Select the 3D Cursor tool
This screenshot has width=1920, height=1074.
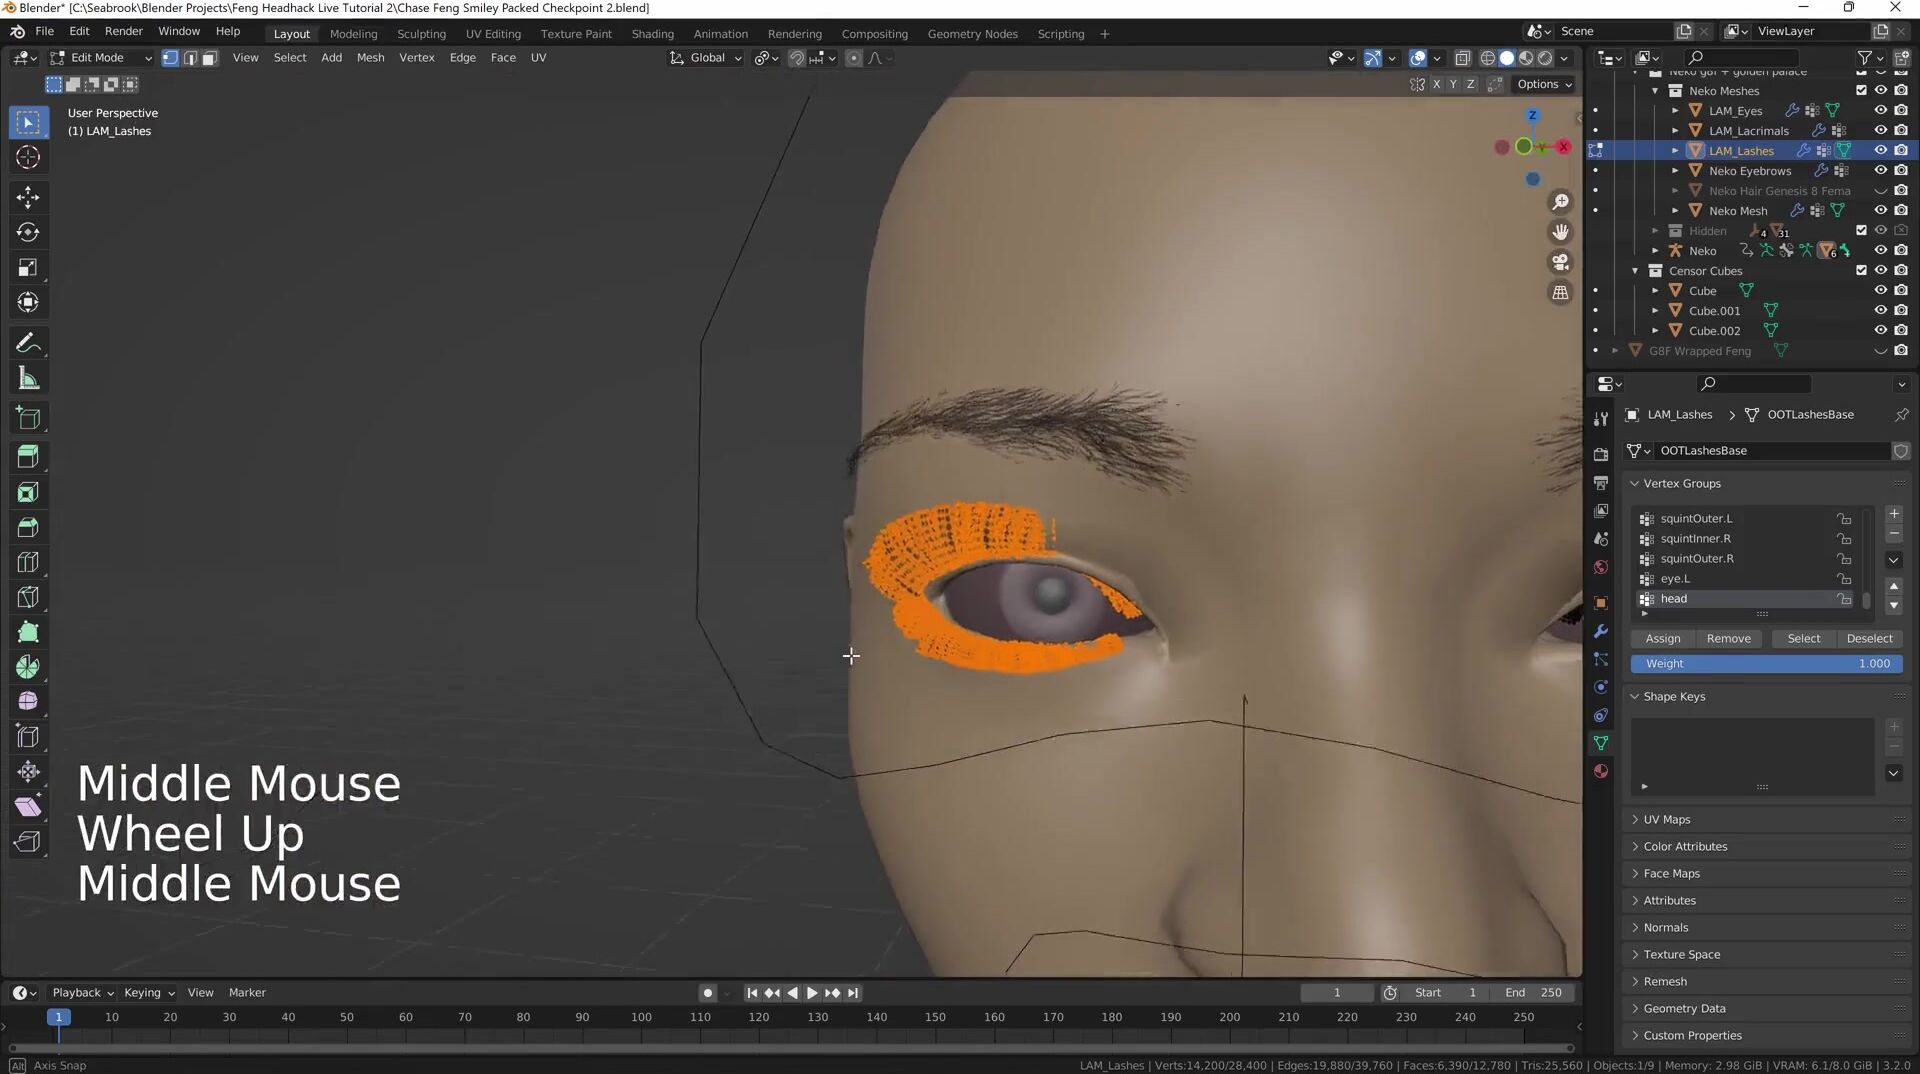pos(28,157)
